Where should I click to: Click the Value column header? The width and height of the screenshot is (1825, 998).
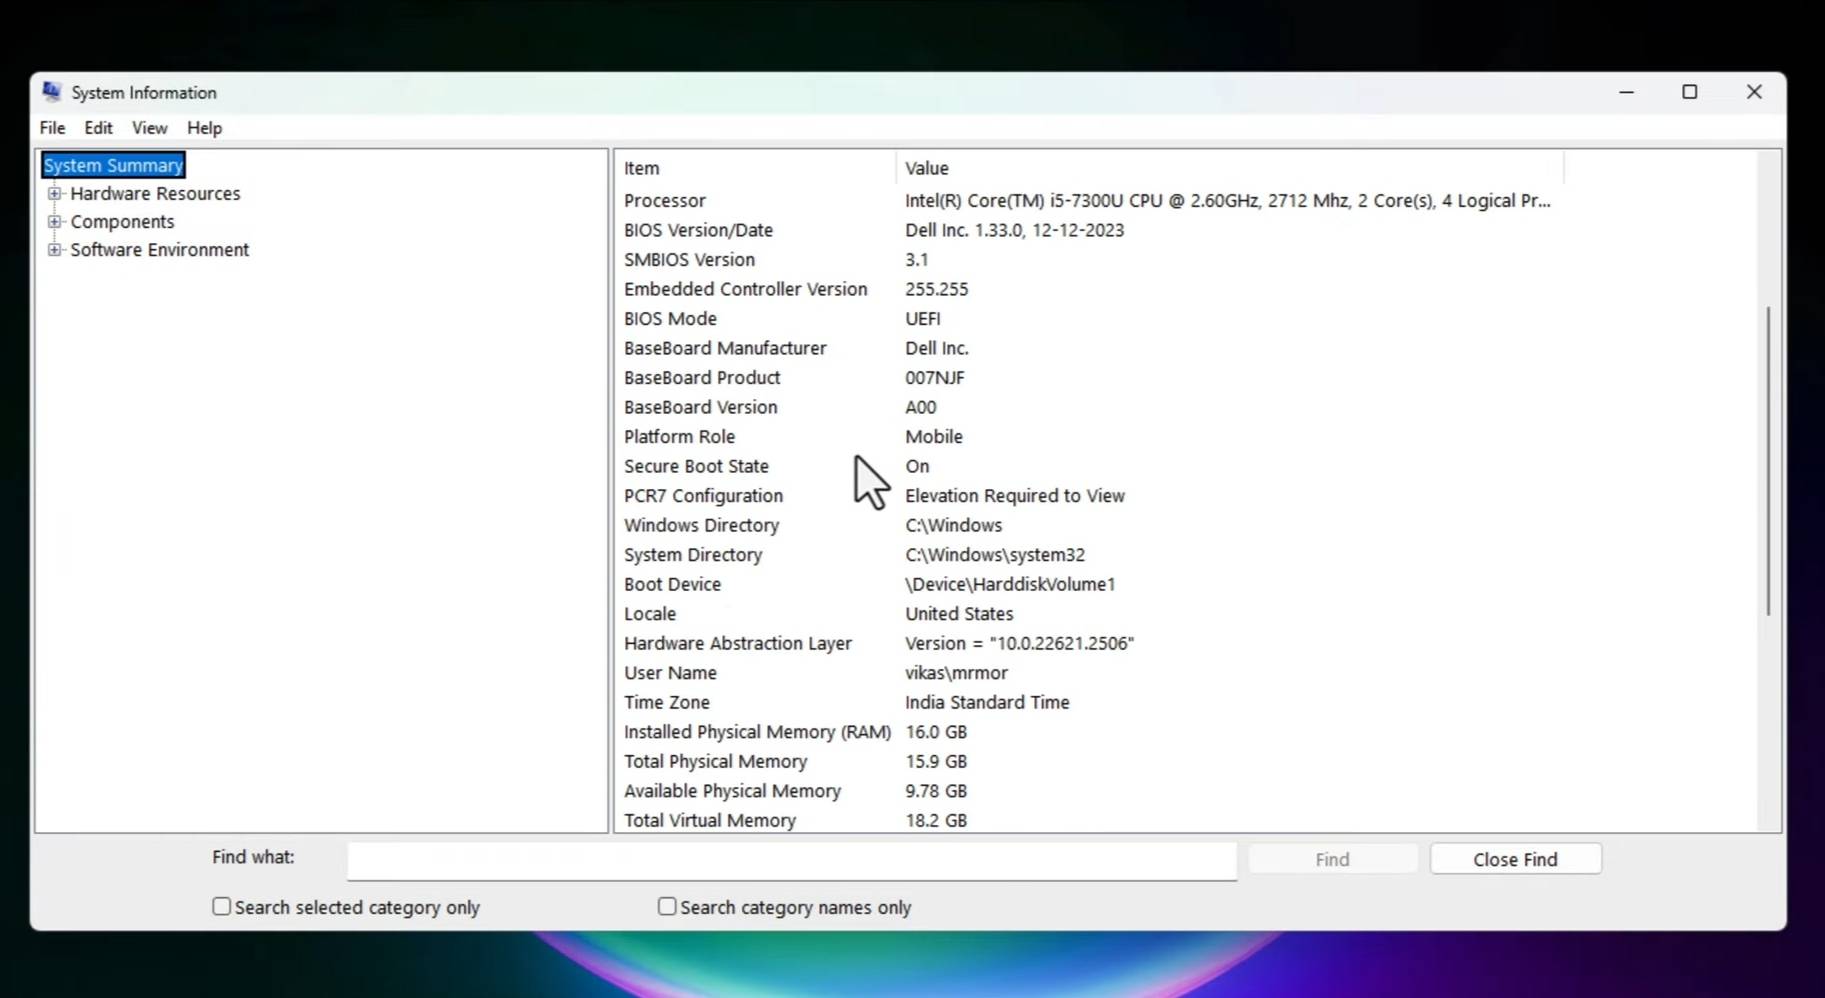coord(1229,168)
